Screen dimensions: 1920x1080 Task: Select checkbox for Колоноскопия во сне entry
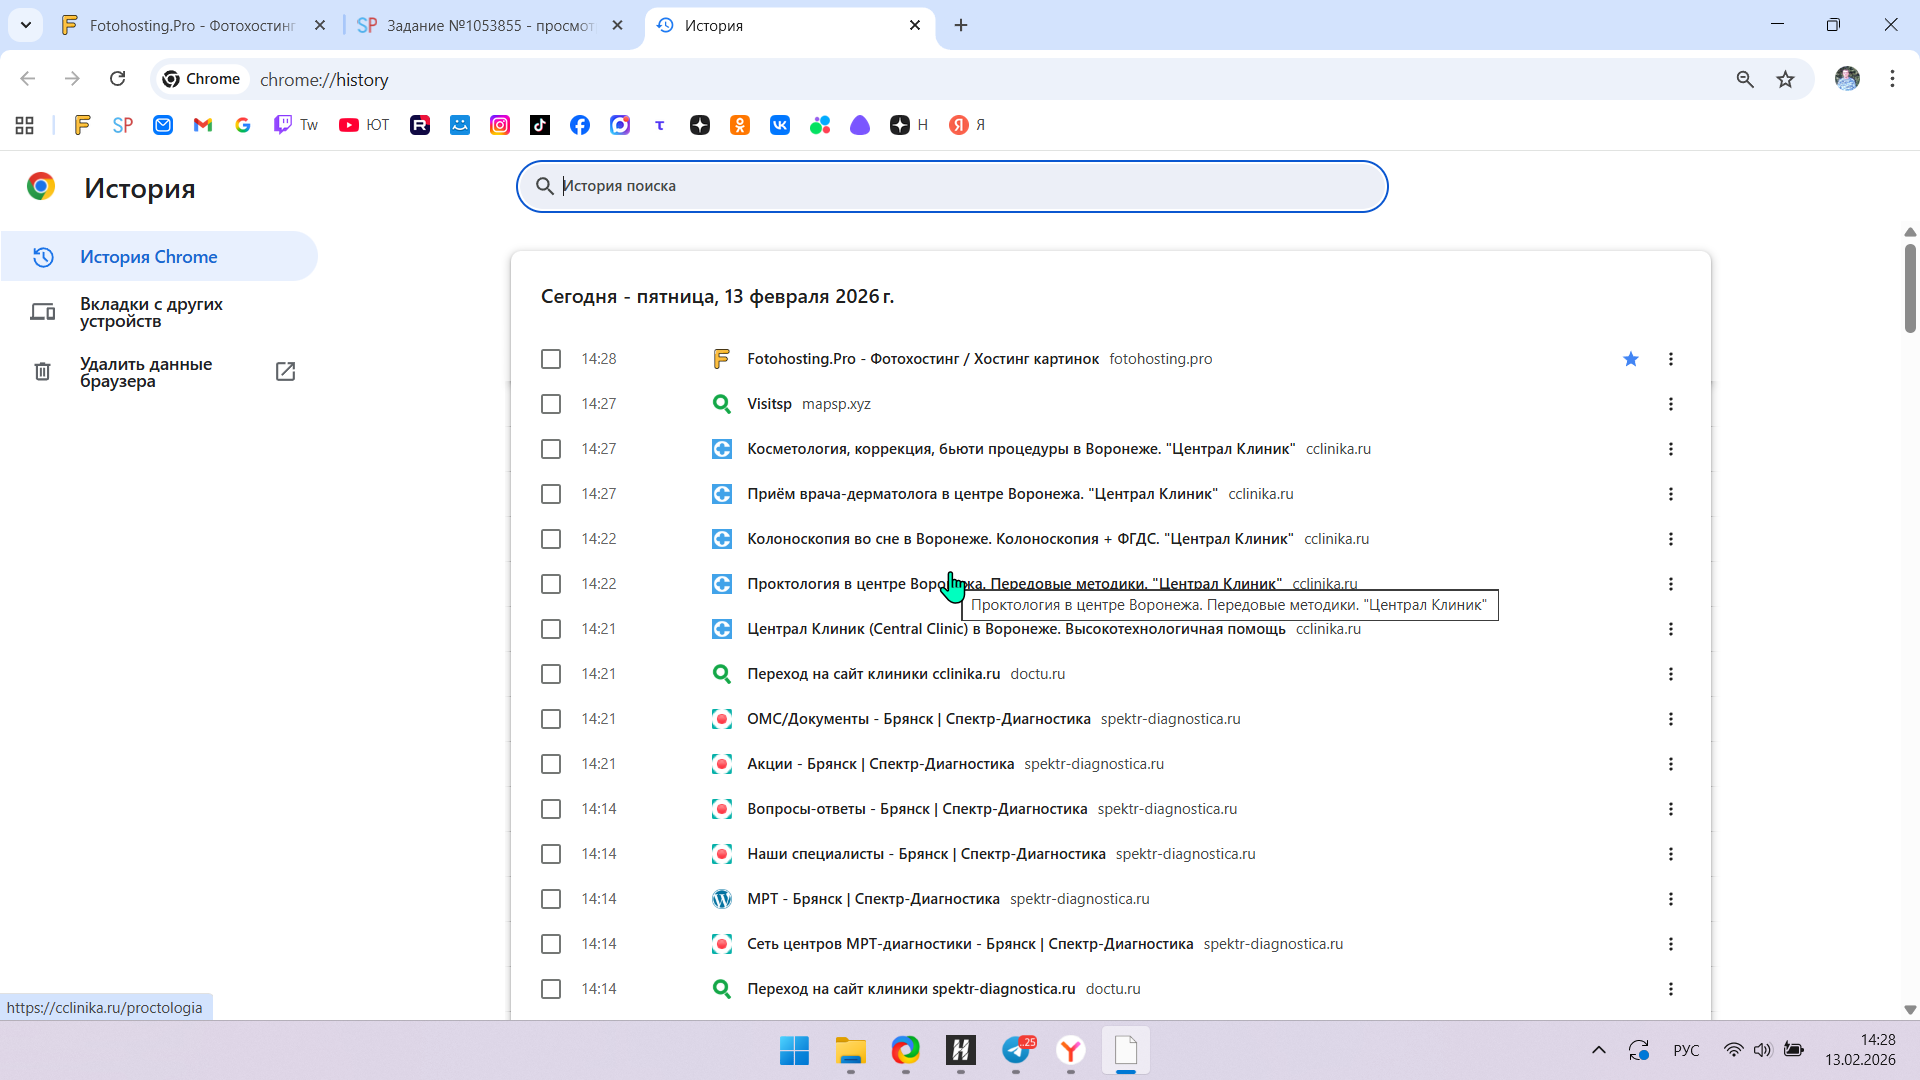click(551, 539)
